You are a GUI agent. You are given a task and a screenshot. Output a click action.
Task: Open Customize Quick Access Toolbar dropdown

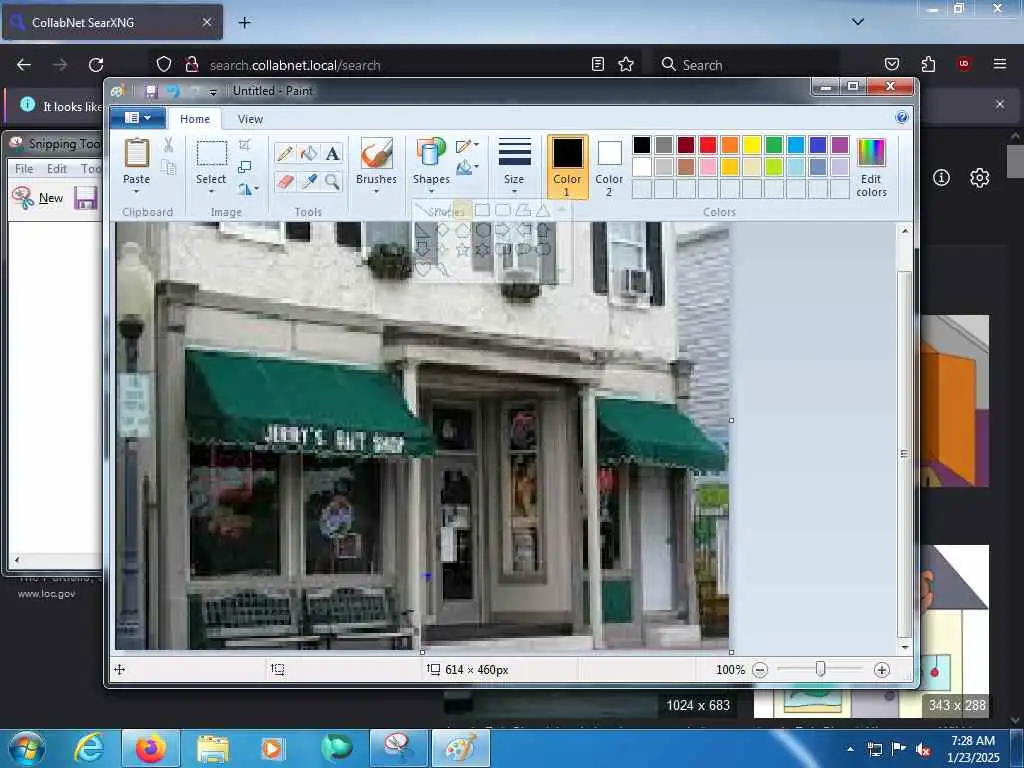[213, 92]
